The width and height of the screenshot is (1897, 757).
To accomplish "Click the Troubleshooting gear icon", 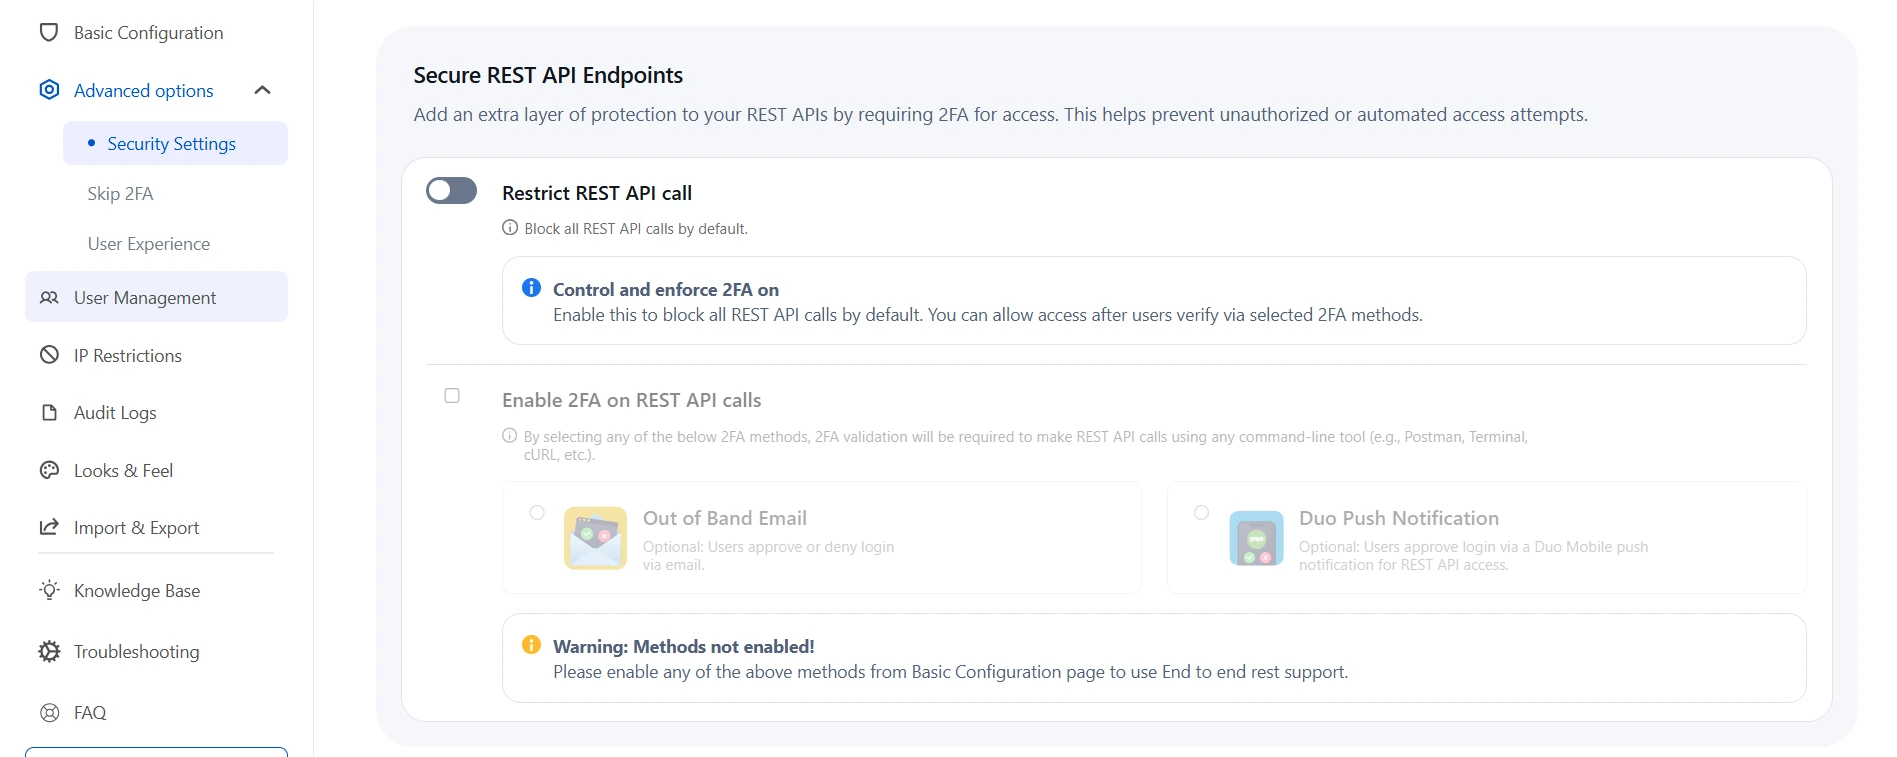I will coord(49,651).
